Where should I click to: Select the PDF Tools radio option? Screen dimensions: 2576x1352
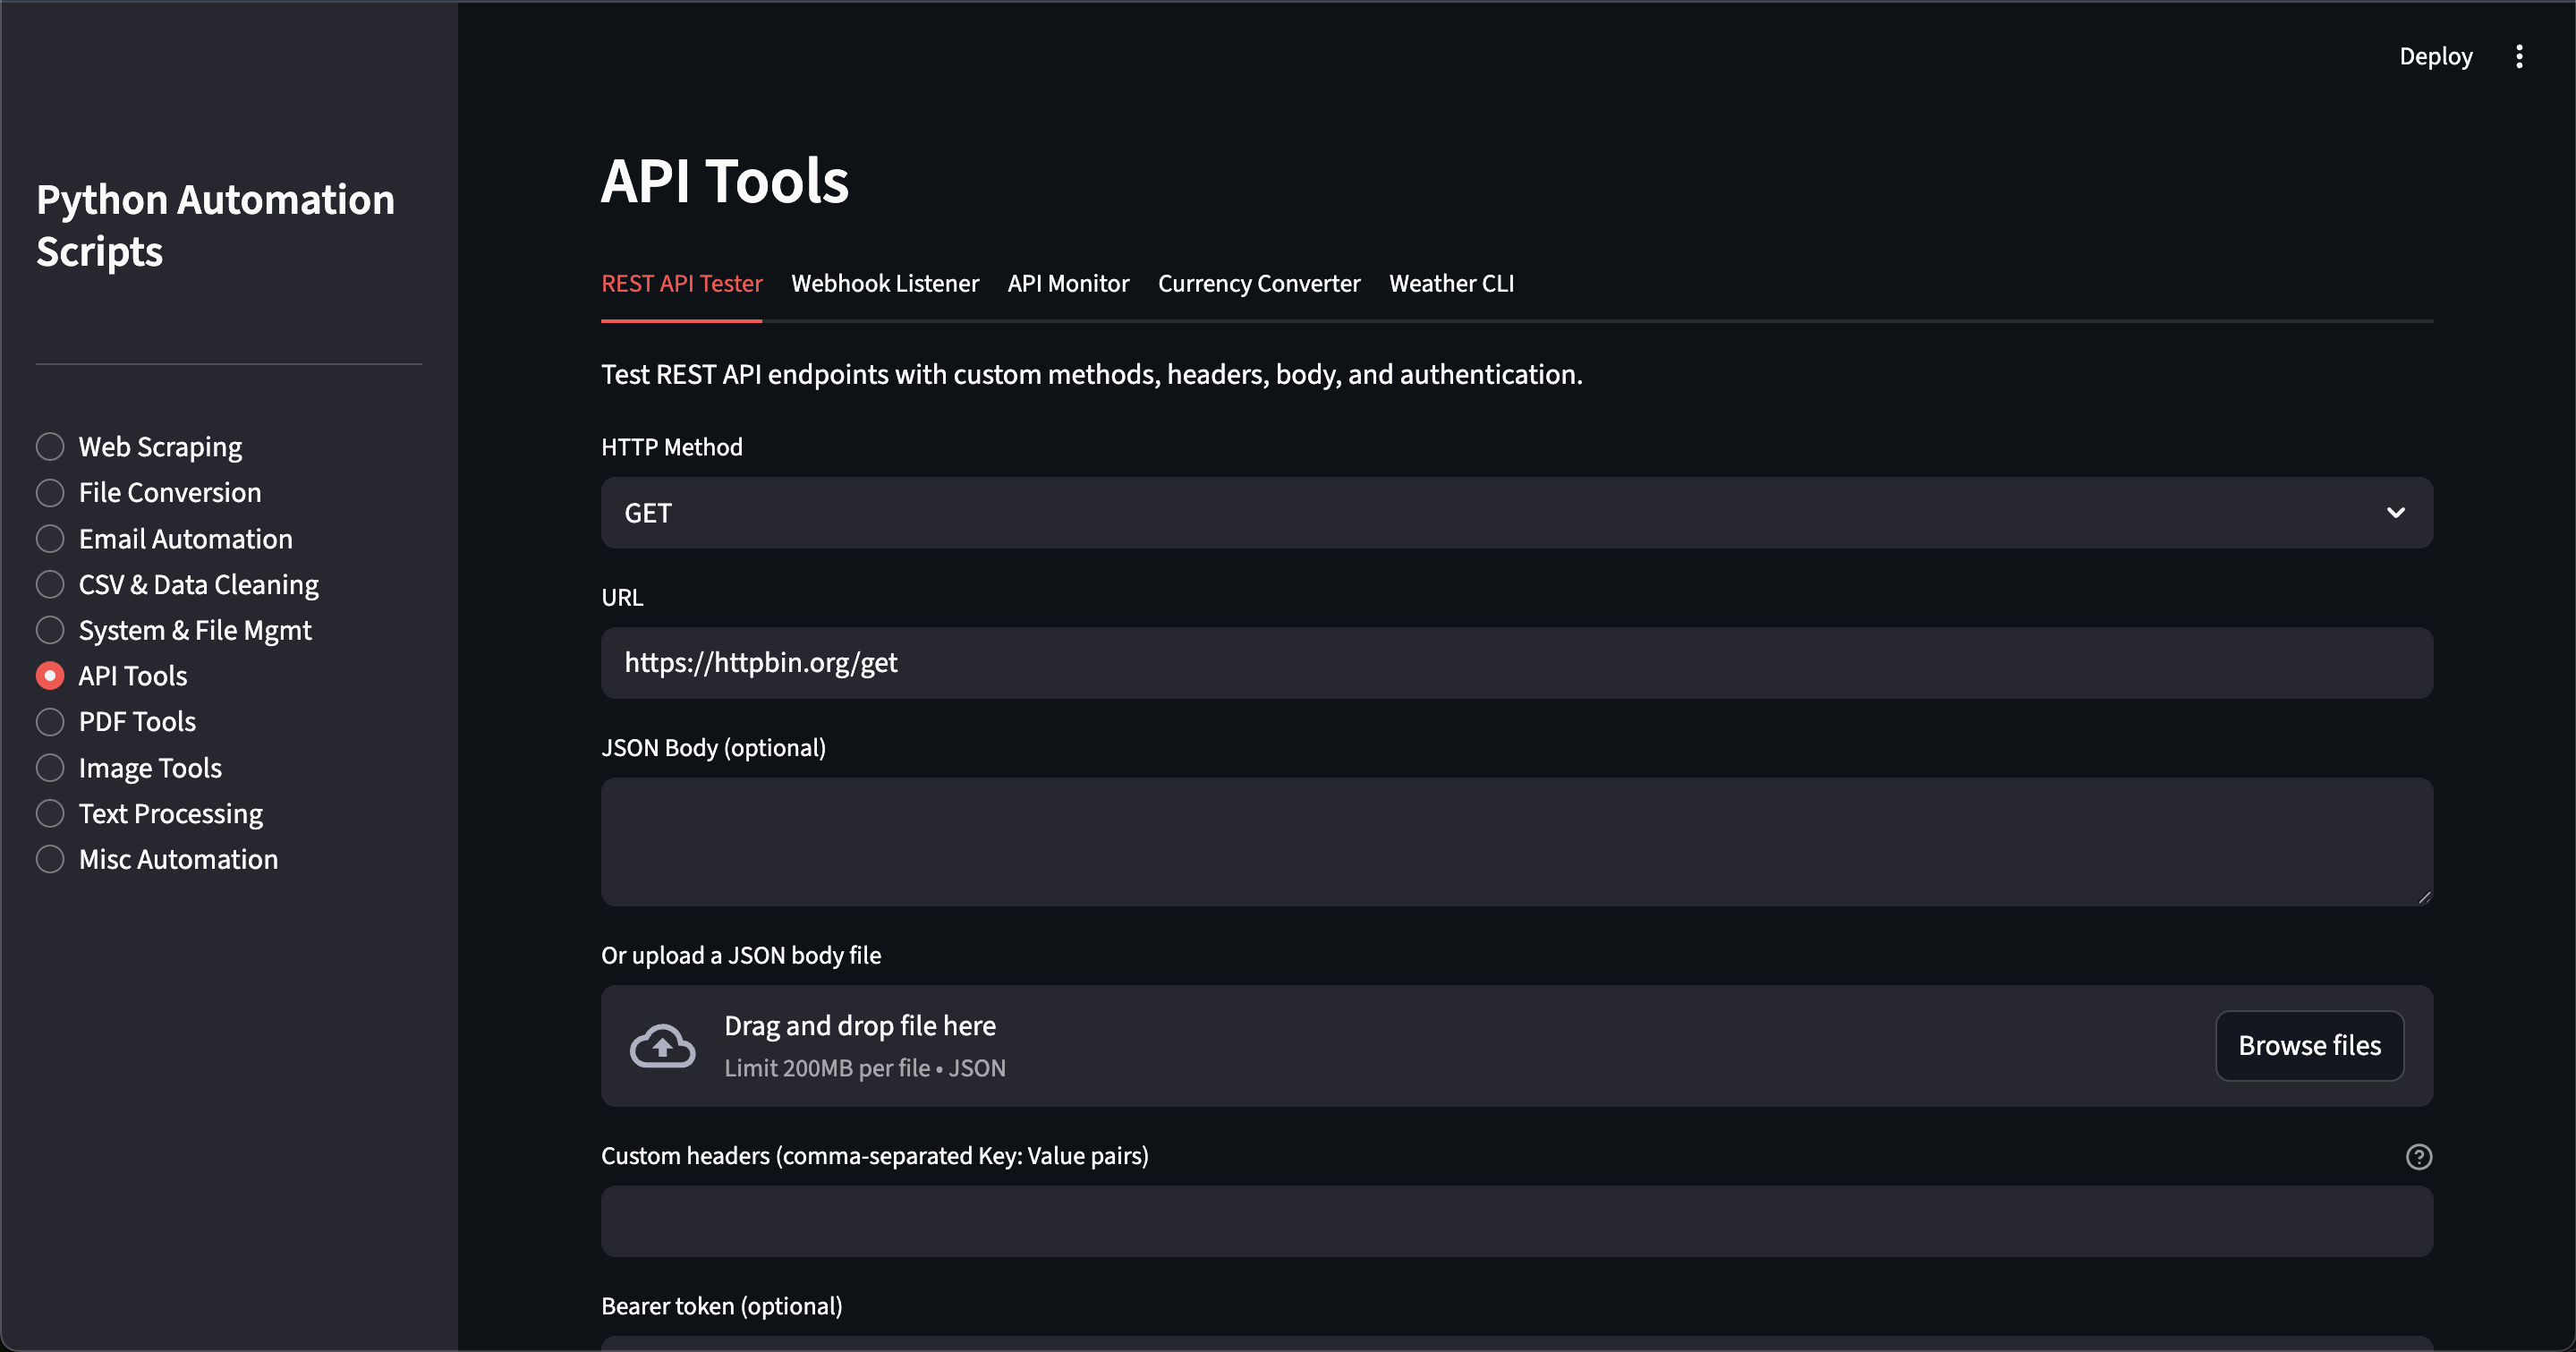(50, 722)
